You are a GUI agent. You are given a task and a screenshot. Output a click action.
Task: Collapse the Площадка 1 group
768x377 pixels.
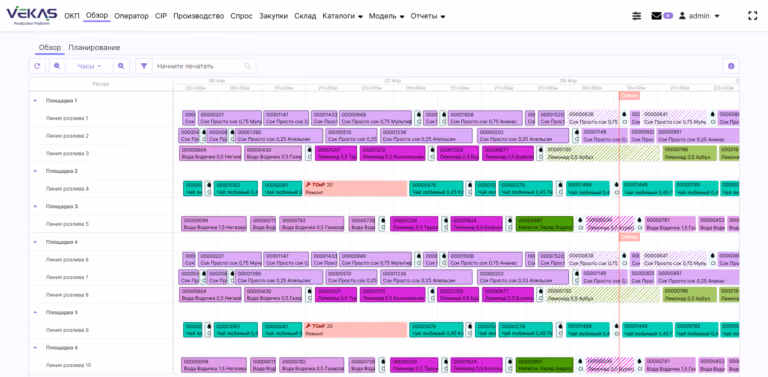[35, 100]
